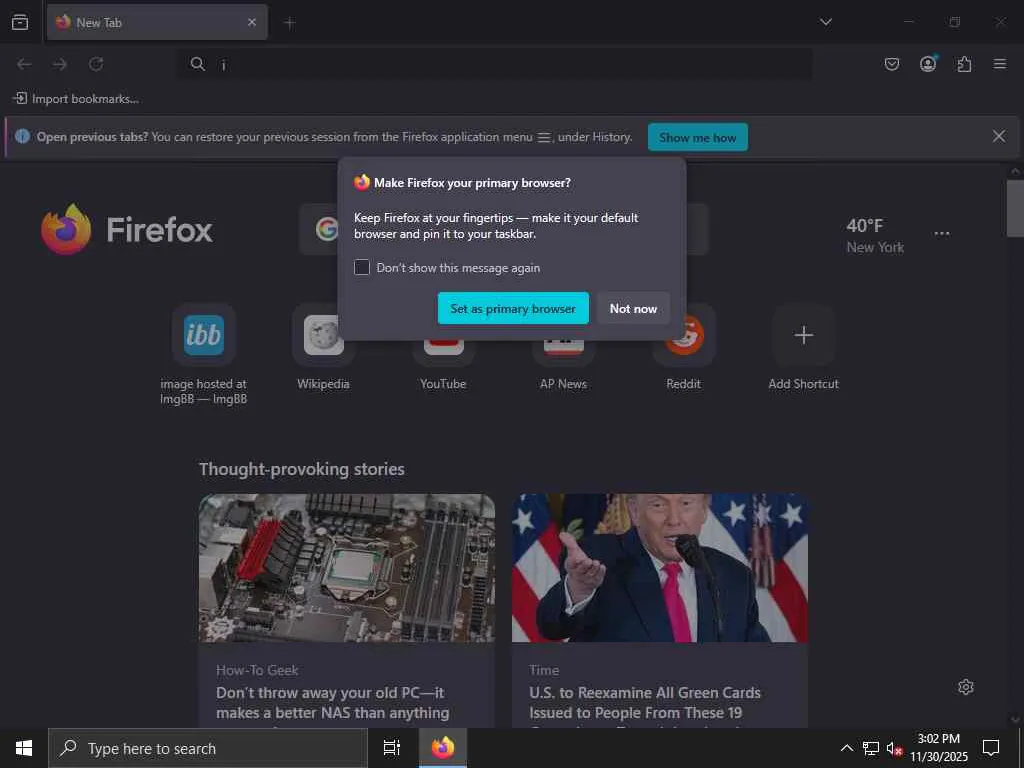Image resolution: width=1024 pixels, height=768 pixels.
Task: Open the Time green cards story thumbnail
Action: (660, 568)
